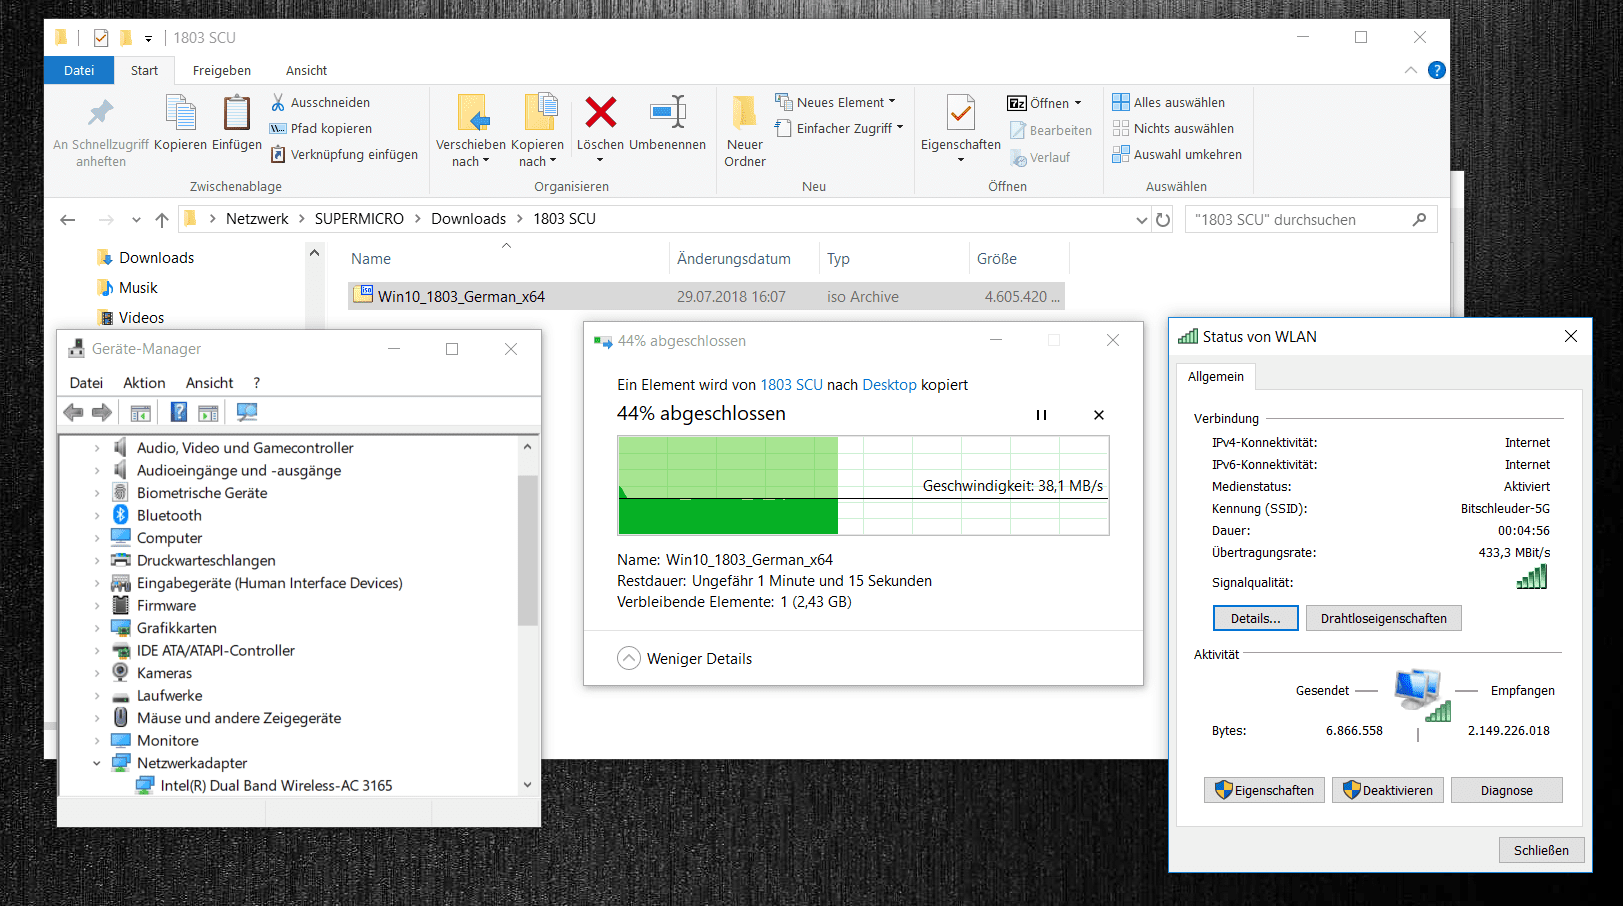Click the Details... button in WLAN status
The width and height of the screenshot is (1623, 906).
coord(1256,618)
